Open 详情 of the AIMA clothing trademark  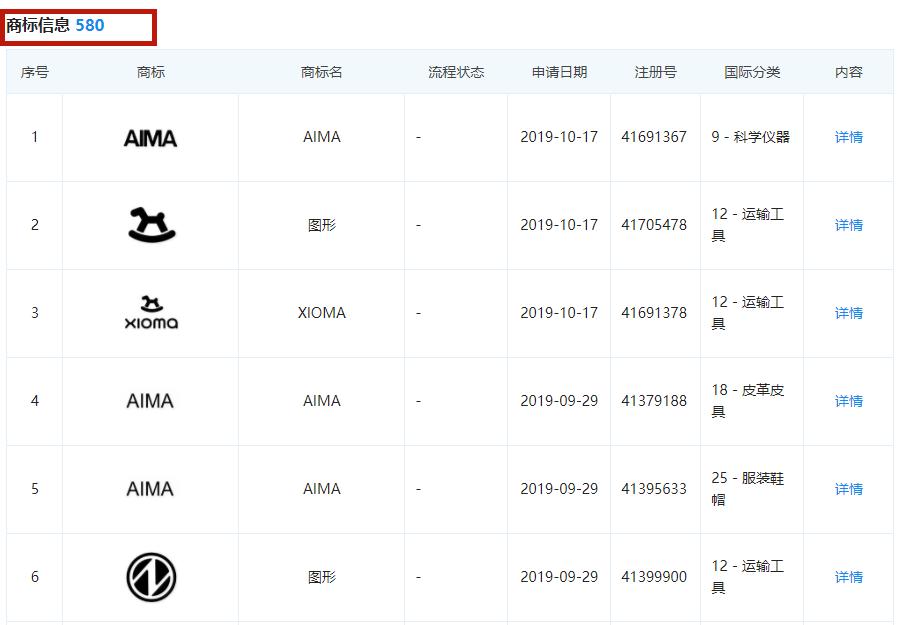point(848,489)
